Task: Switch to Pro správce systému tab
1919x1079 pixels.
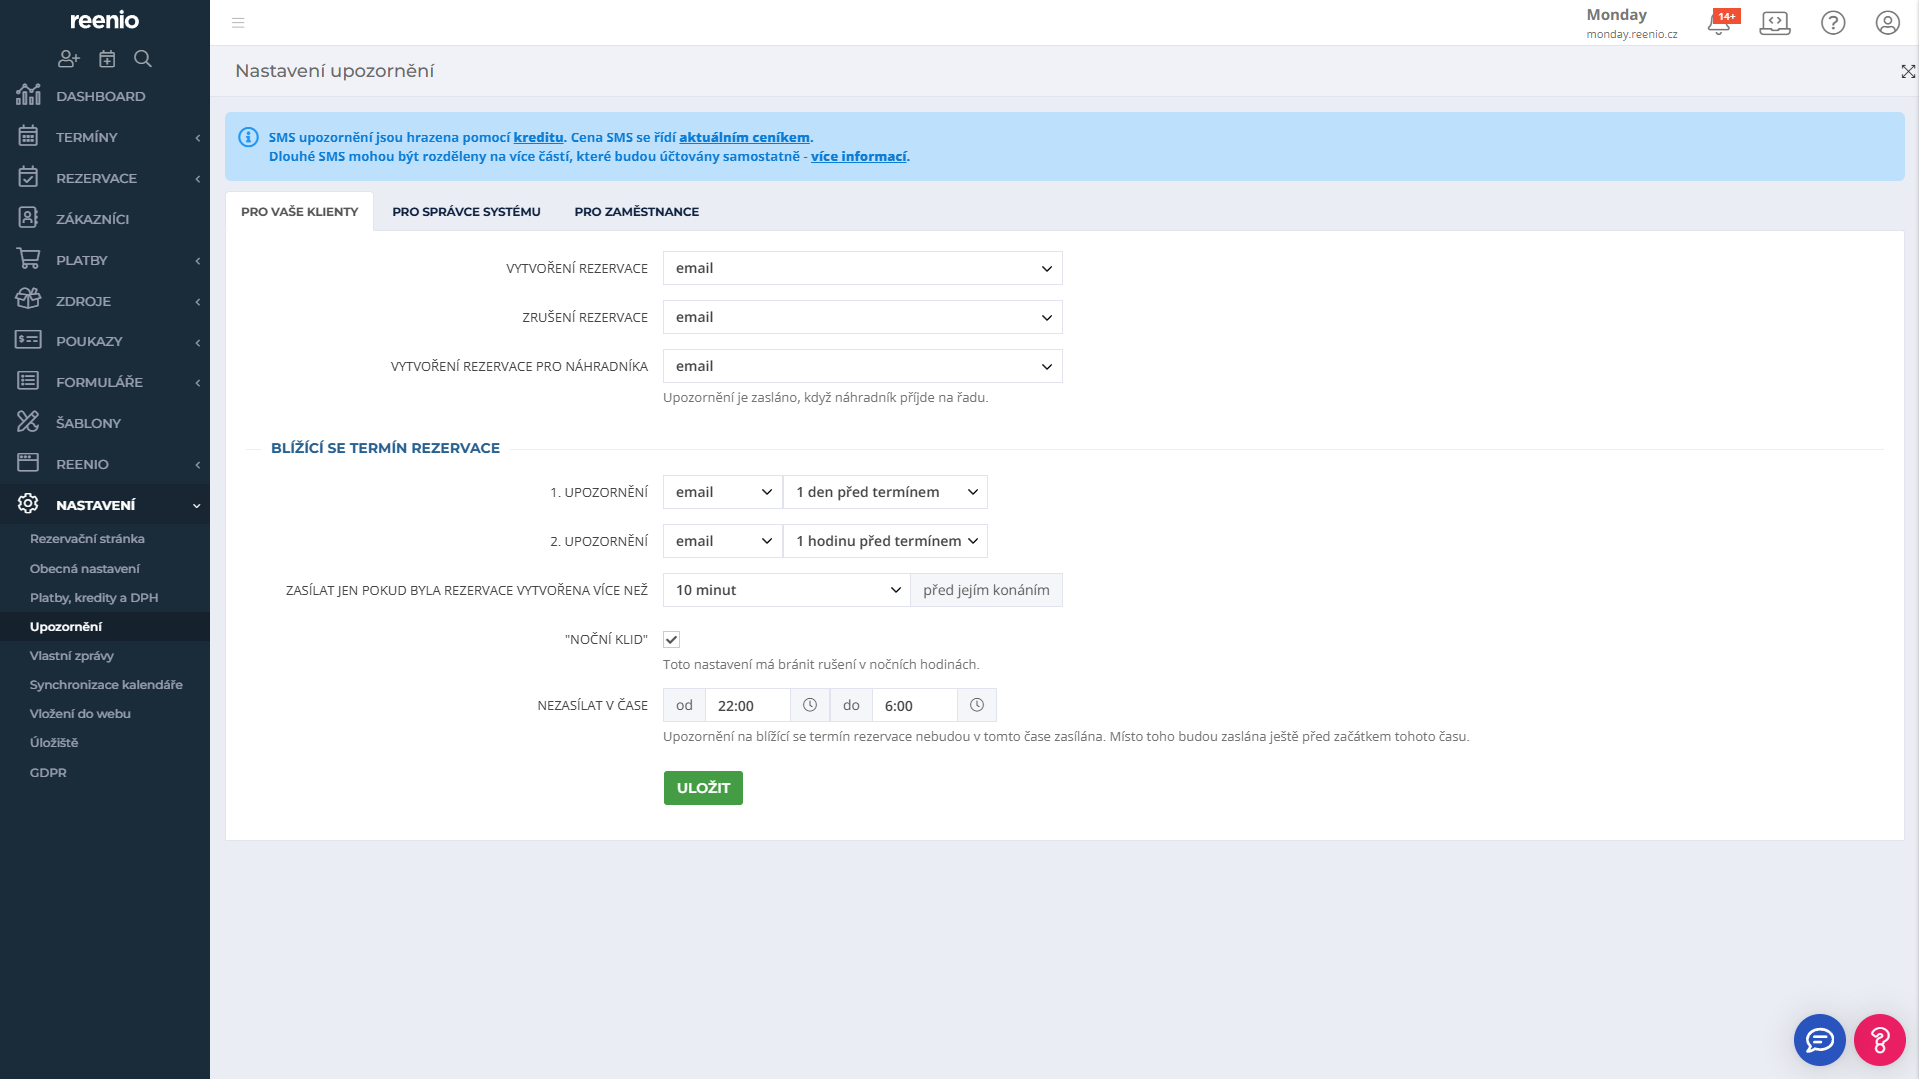Action: coord(466,211)
